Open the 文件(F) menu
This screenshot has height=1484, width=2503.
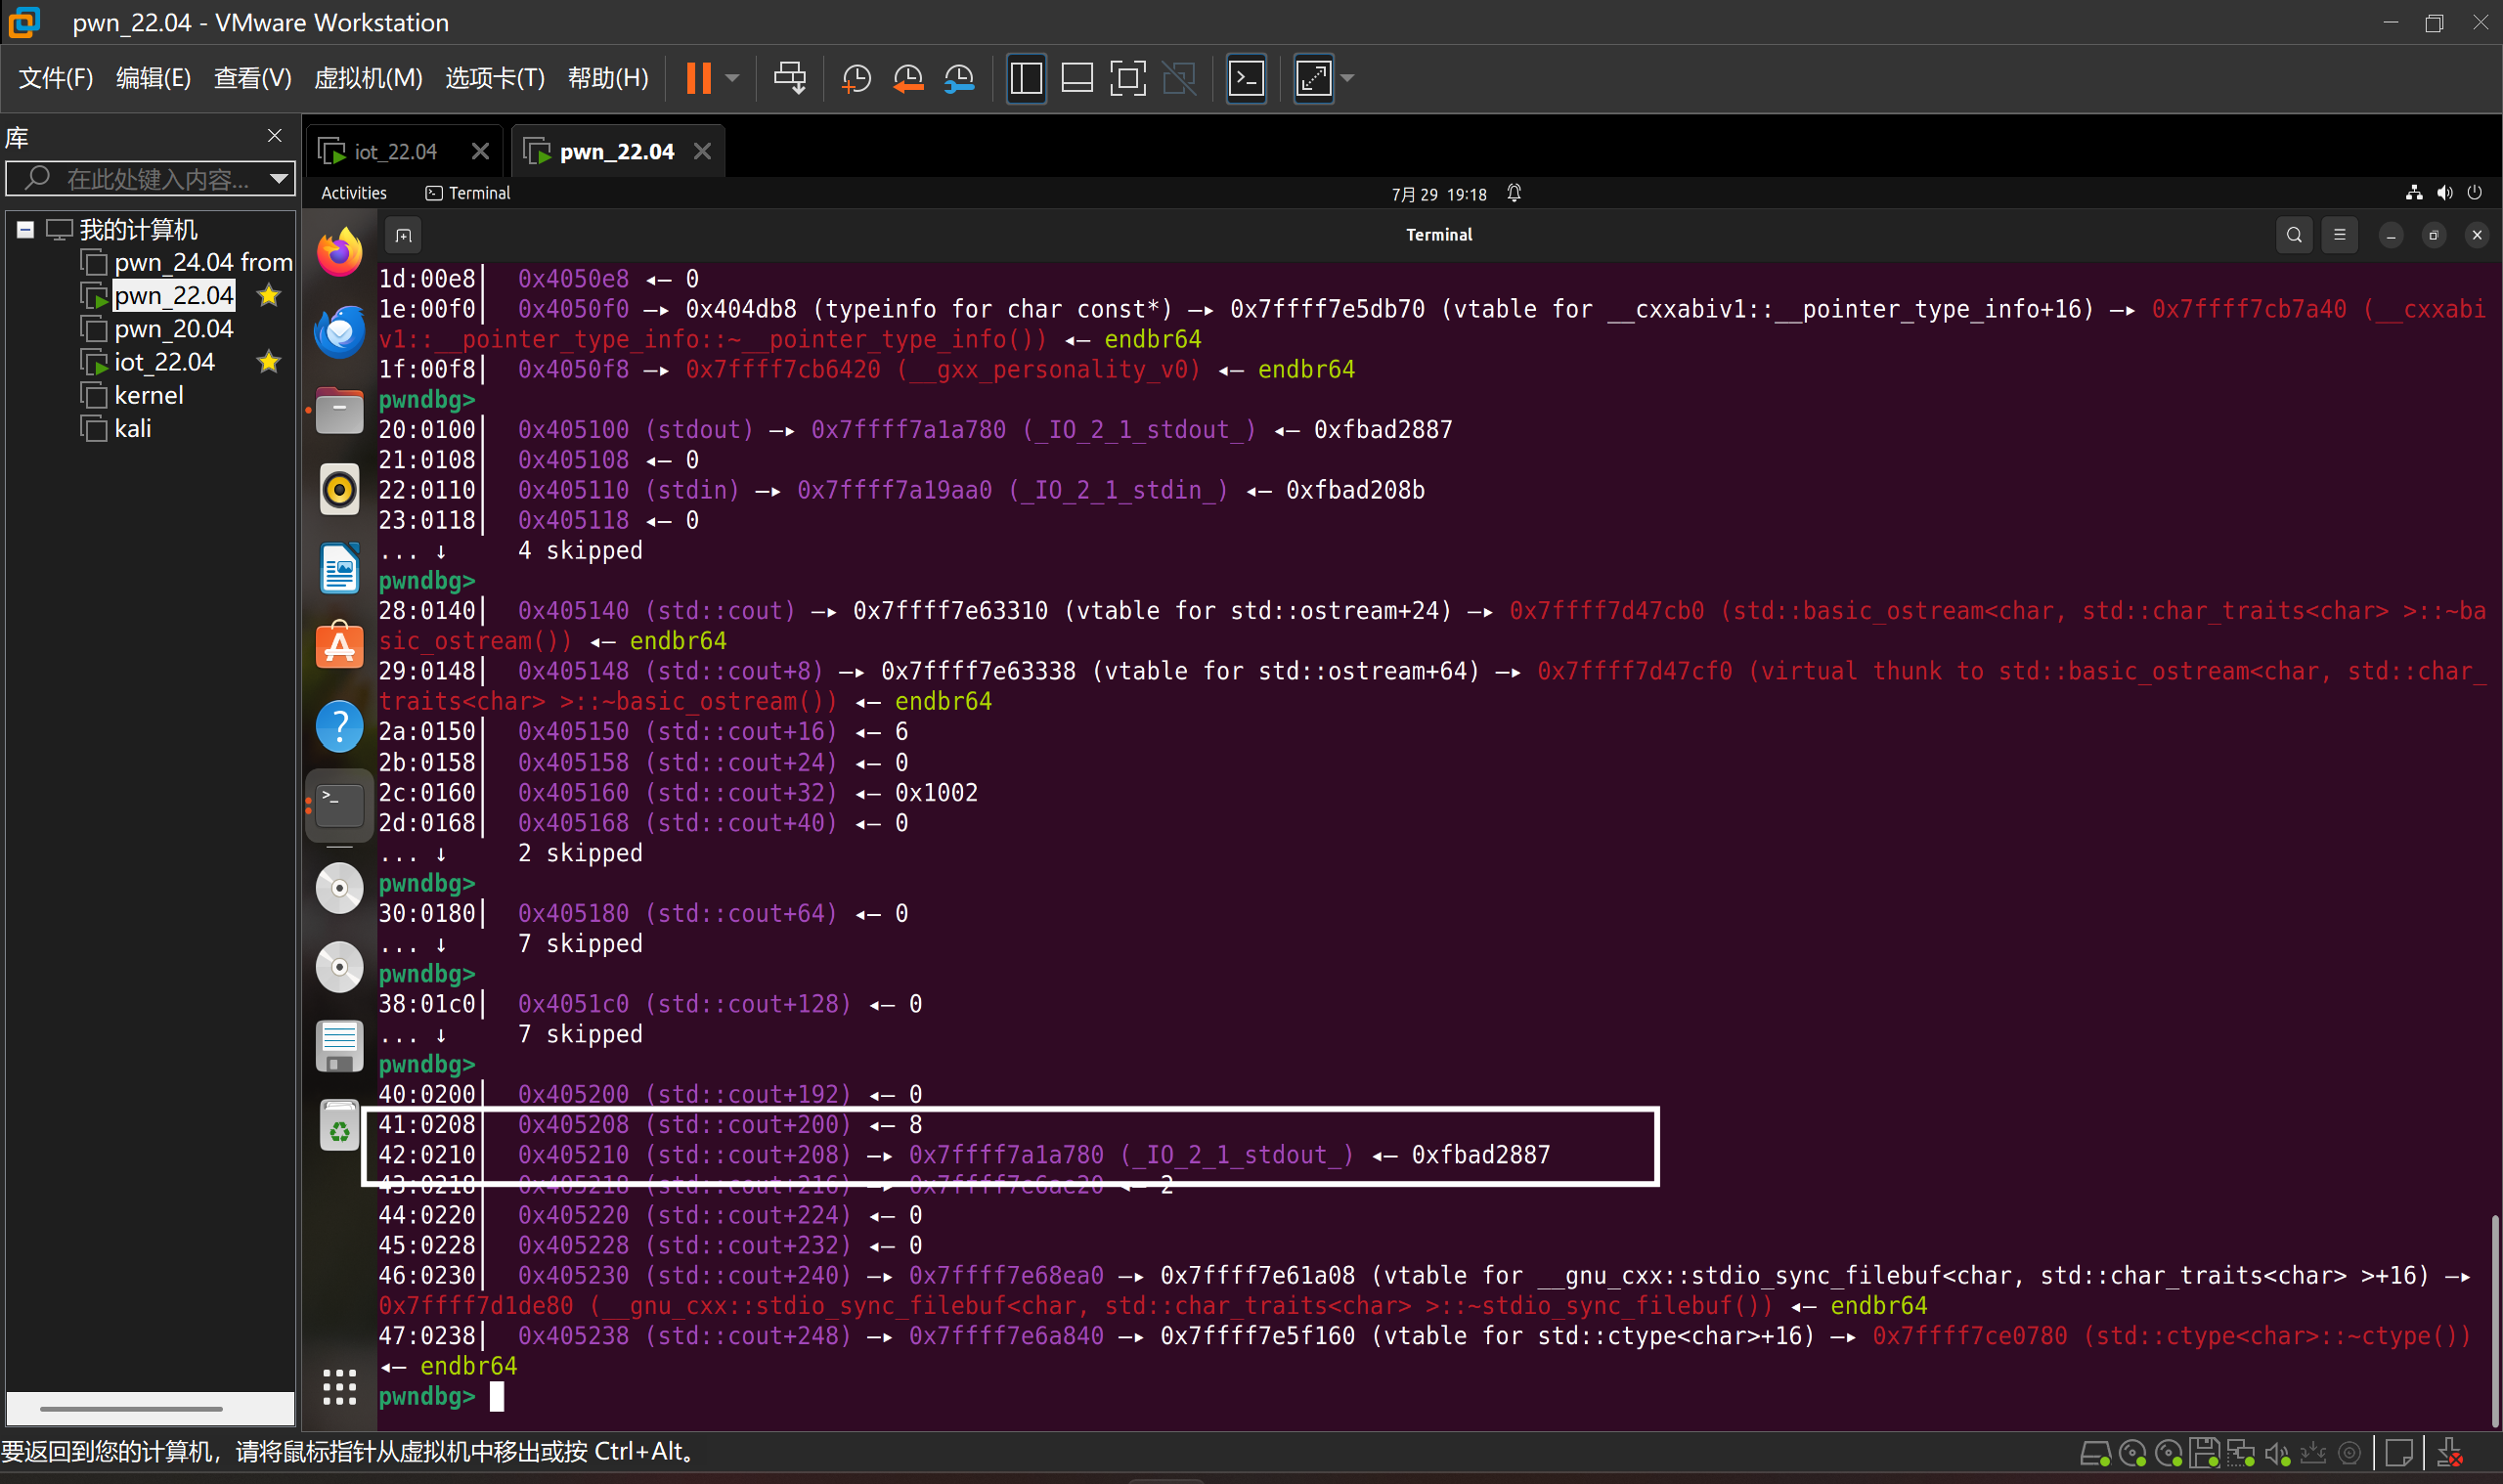click(56, 78)
